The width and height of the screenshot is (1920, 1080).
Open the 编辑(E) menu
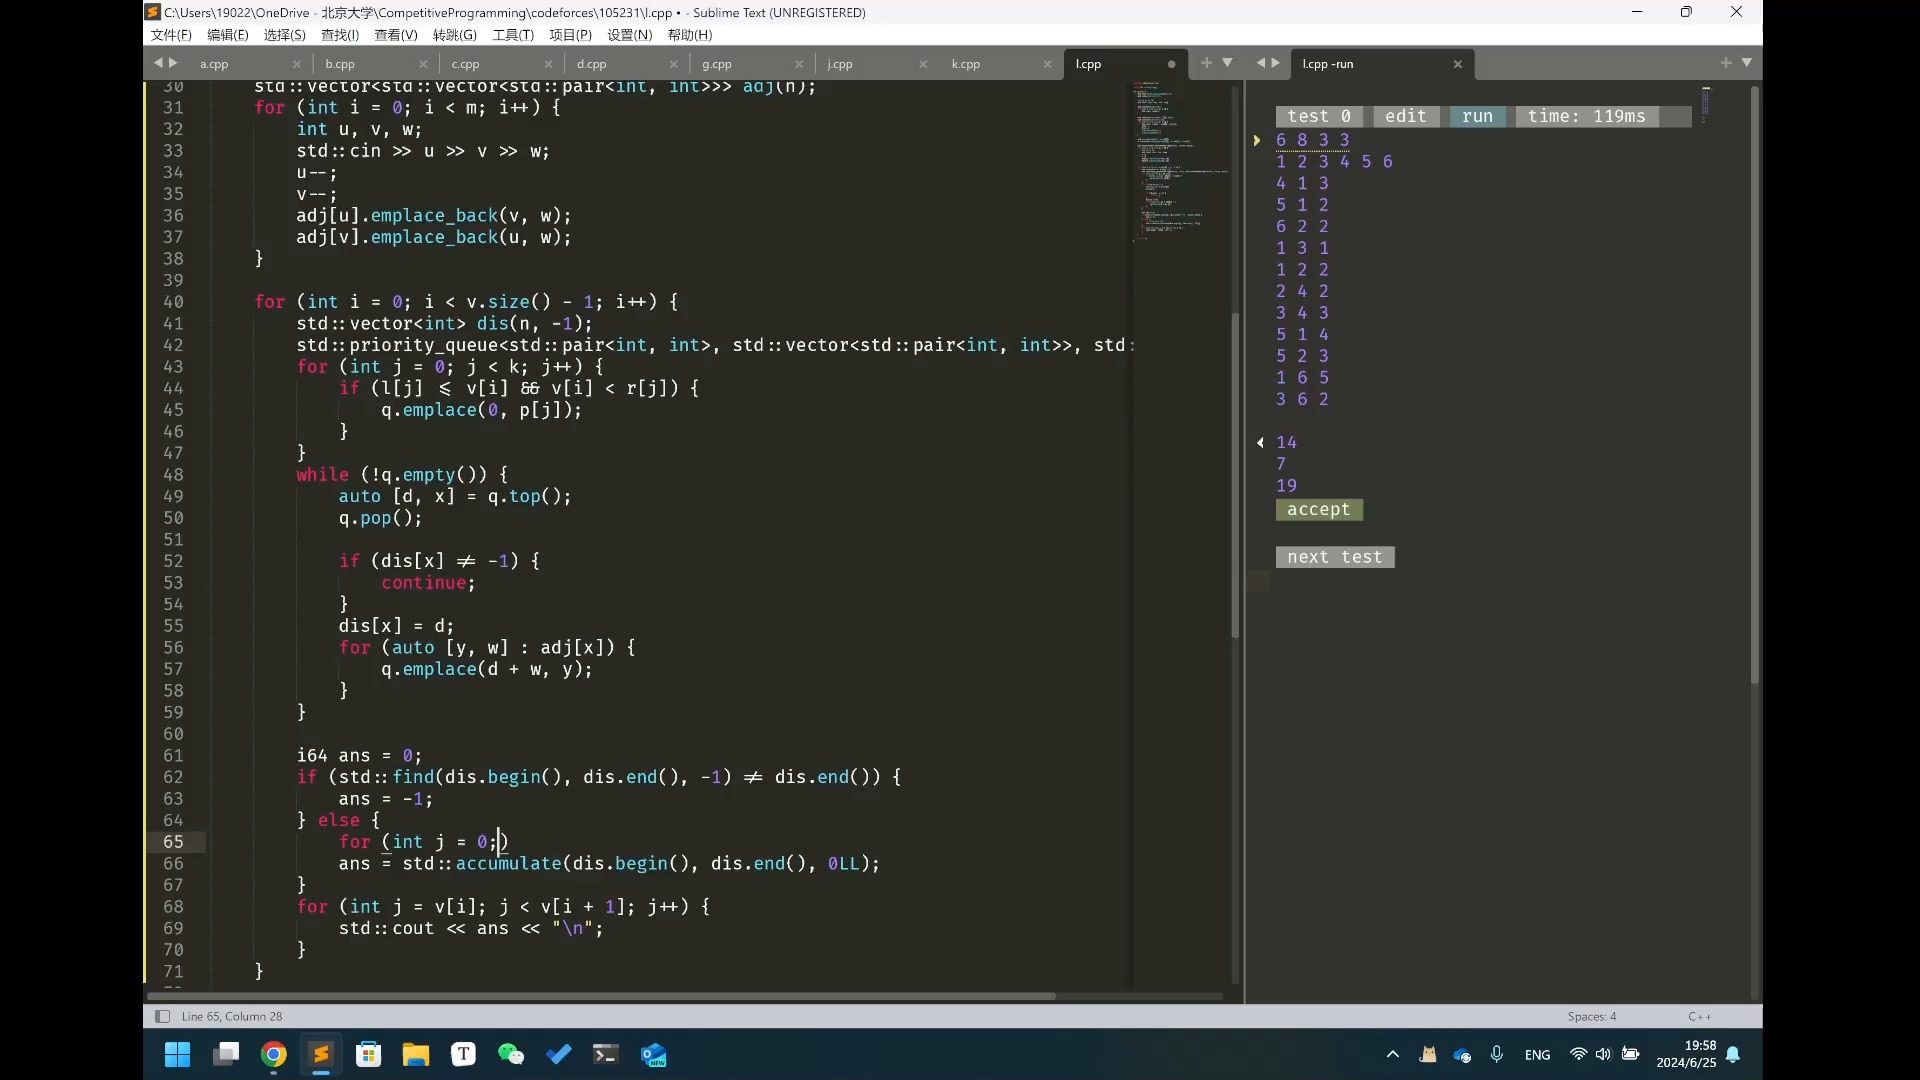pyautogui.click(x=227, y=35)
